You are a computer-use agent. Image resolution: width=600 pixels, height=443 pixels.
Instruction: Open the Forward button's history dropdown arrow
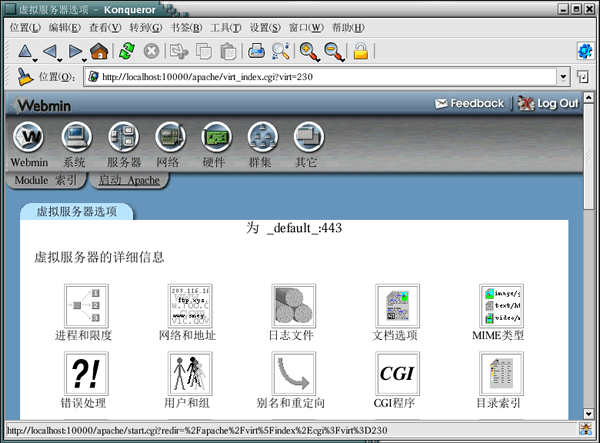click(85, 60)
